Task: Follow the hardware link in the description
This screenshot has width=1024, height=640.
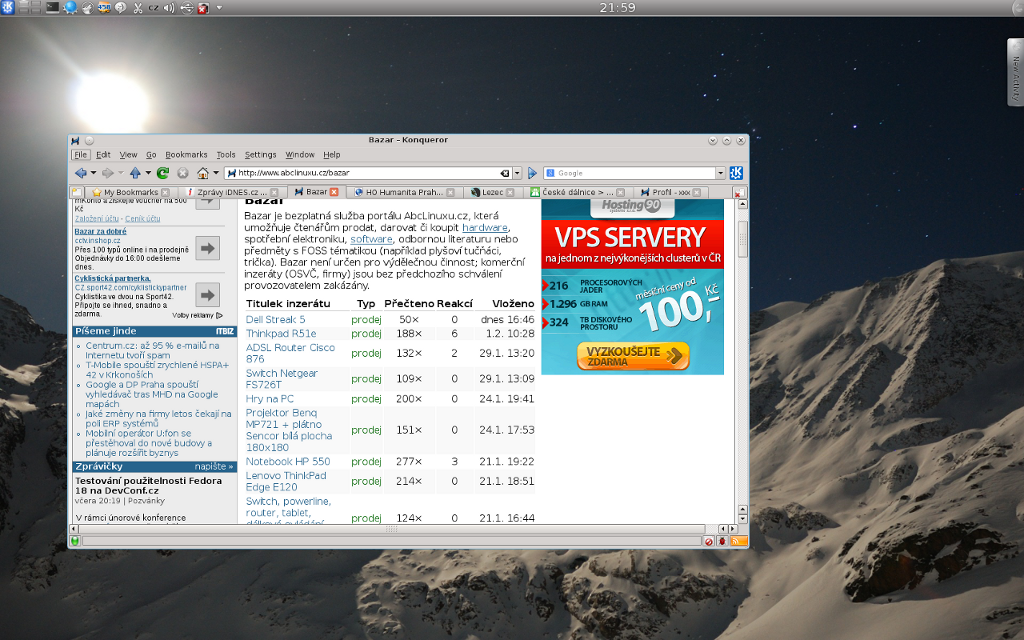Action: (485, 227)
